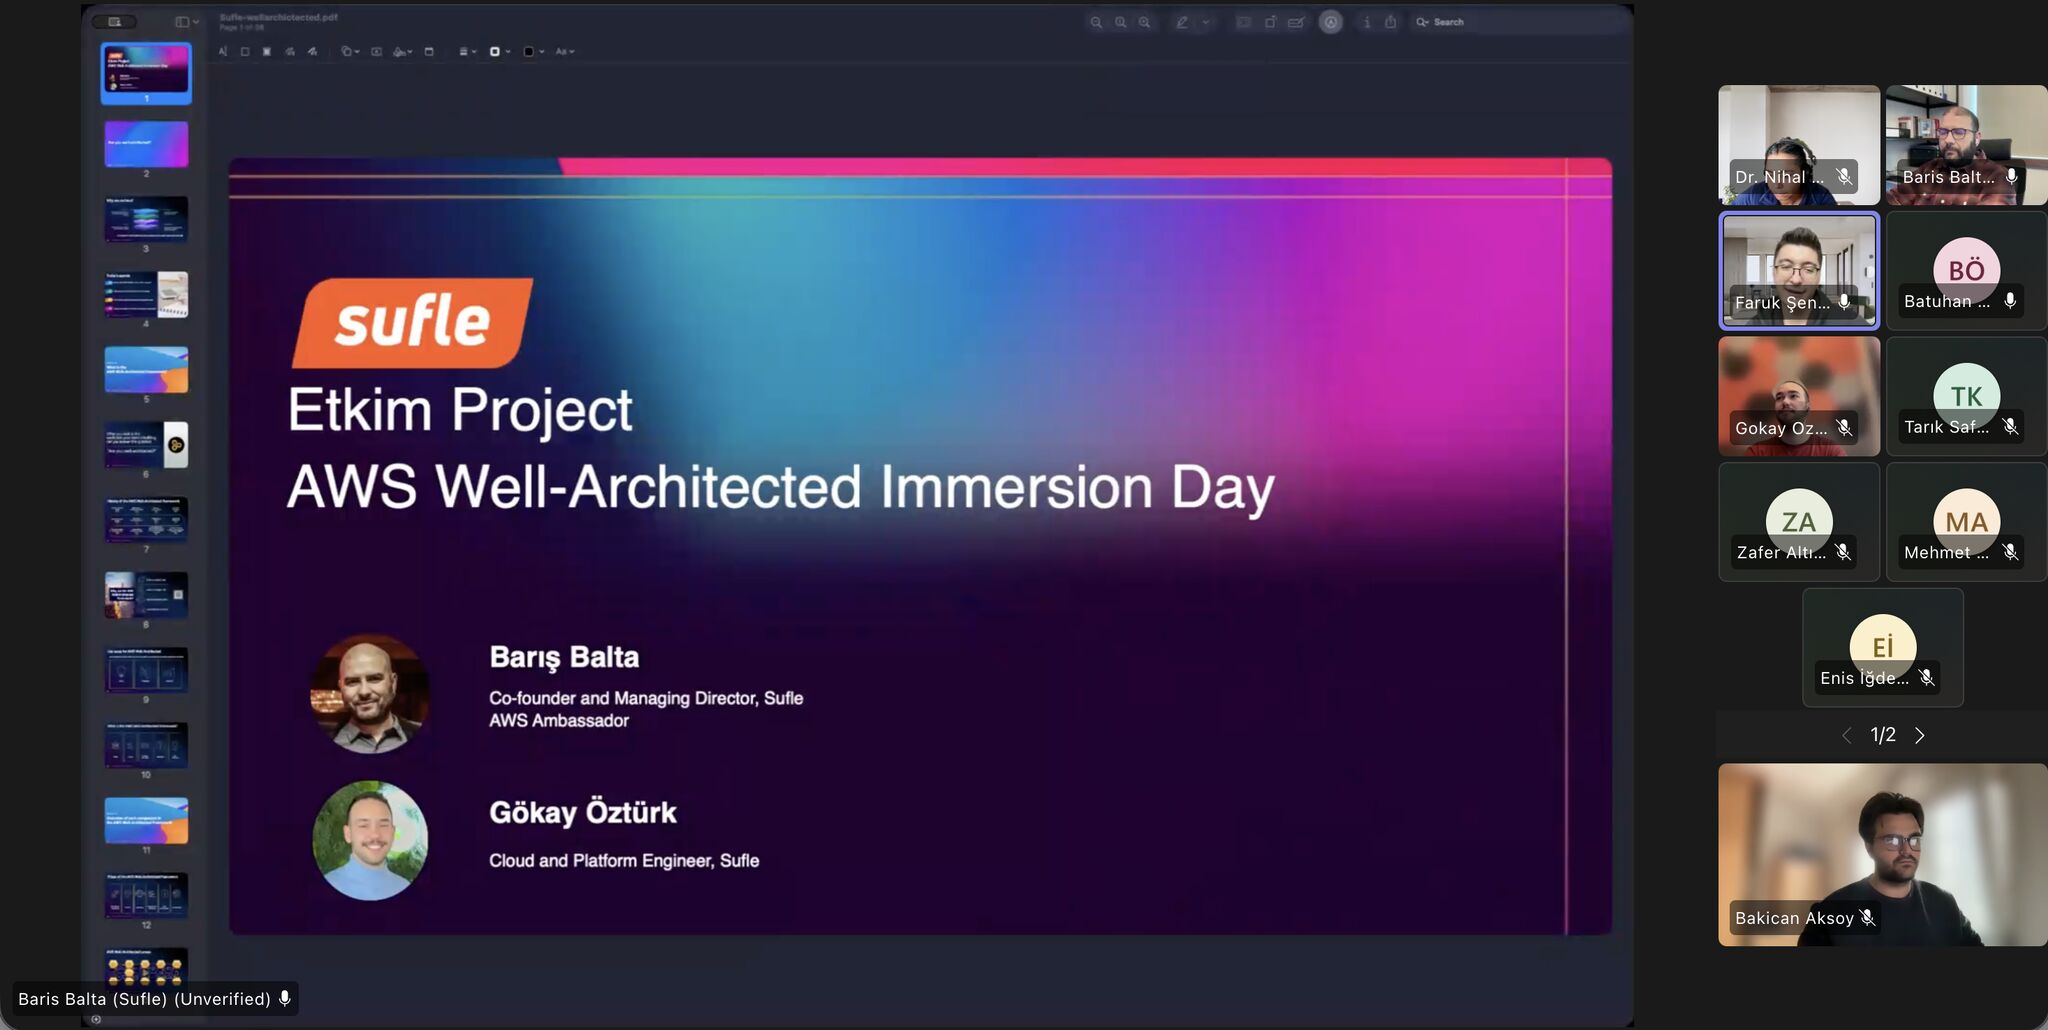The image size is (2048, 1030).
Task: Select slide thumbnail 10 in sidebar
Action: pos(146,745)
